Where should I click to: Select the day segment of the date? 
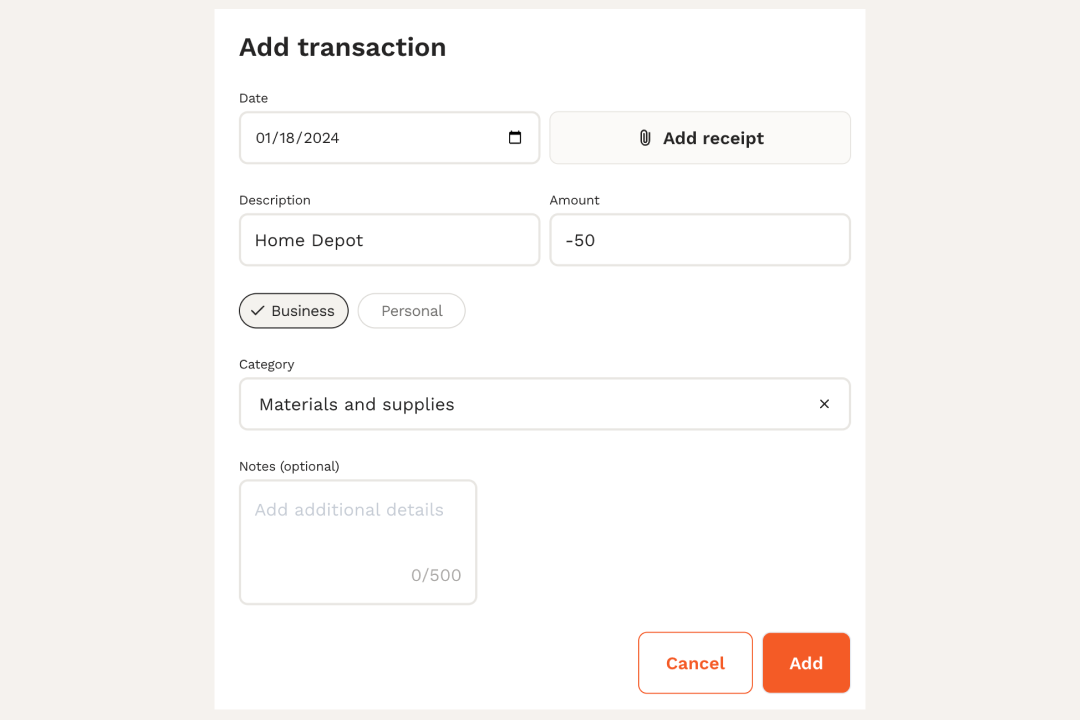288,138
